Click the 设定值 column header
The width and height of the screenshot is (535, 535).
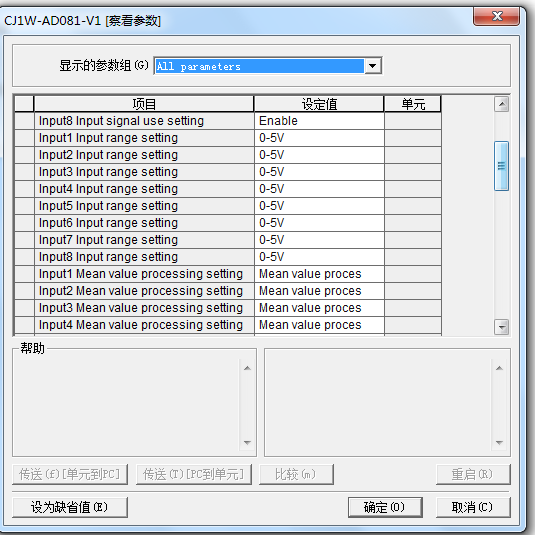tap(319, 104)
